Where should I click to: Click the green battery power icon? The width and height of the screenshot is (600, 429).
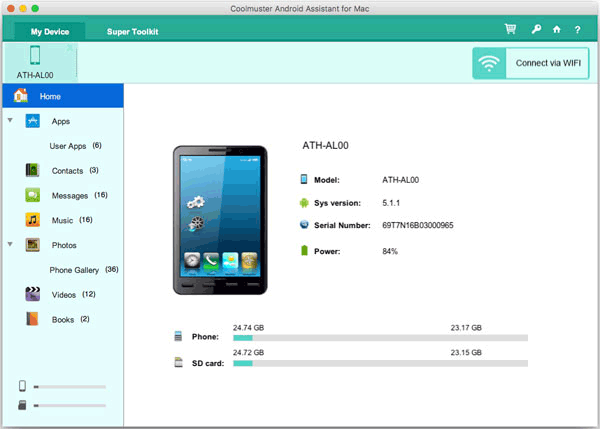(x=304, y=251)
